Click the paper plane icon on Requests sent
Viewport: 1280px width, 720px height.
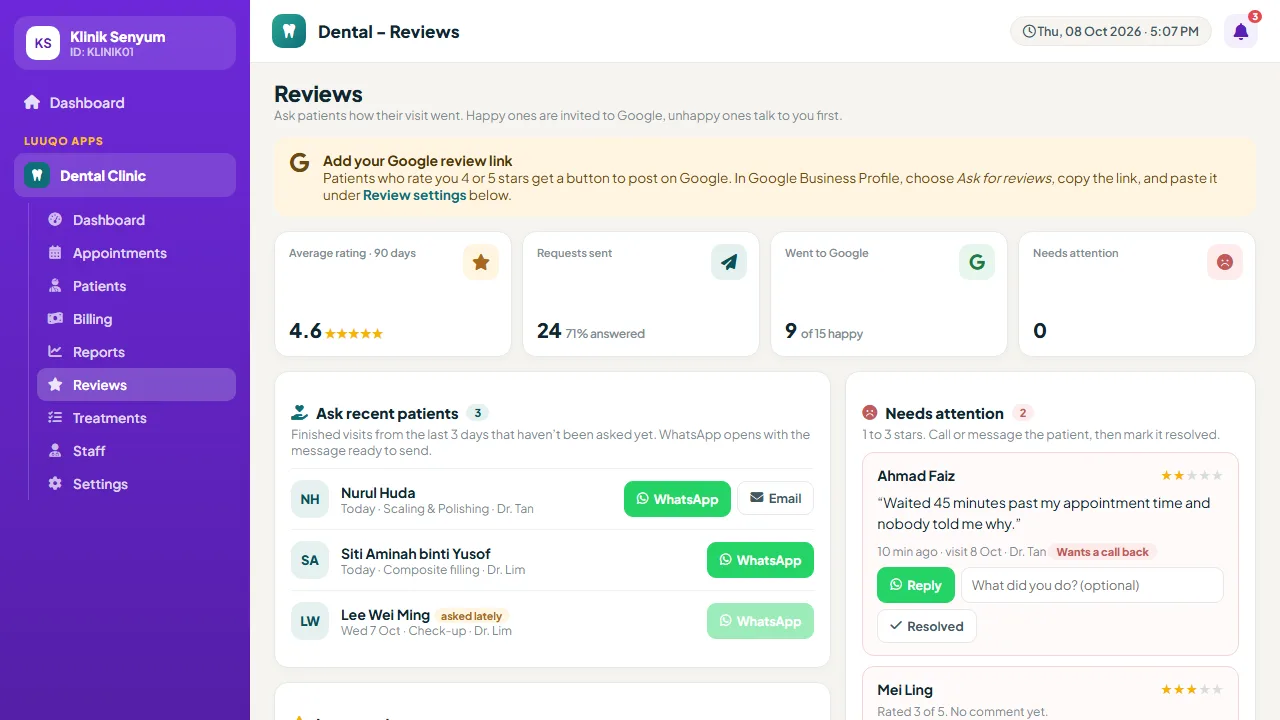pos(729,262)
